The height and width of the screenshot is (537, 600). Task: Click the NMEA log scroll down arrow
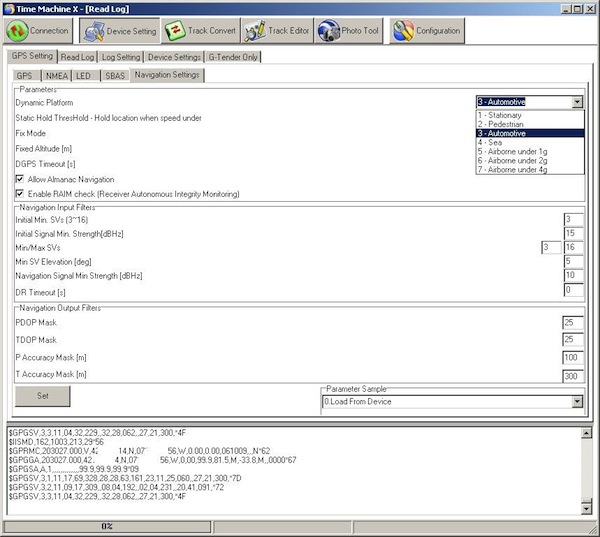(586, 509)
